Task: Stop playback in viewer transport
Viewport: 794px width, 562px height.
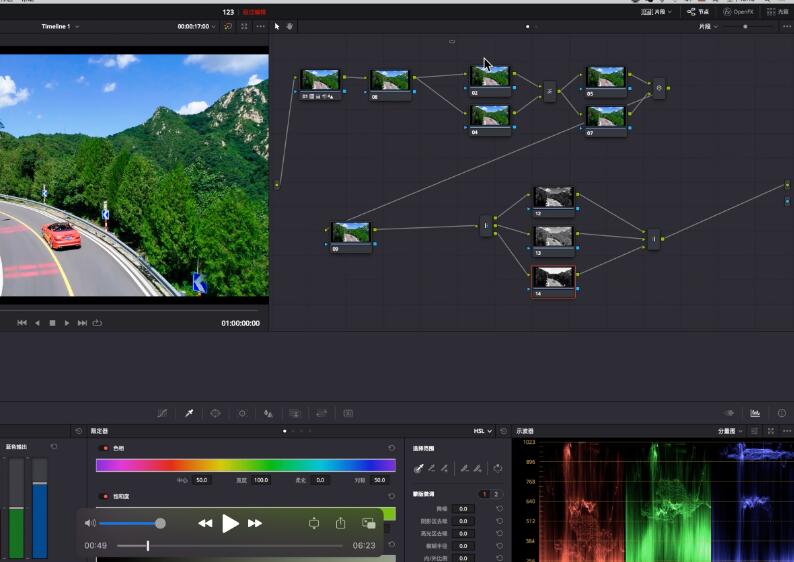Action: click(52, 323)
